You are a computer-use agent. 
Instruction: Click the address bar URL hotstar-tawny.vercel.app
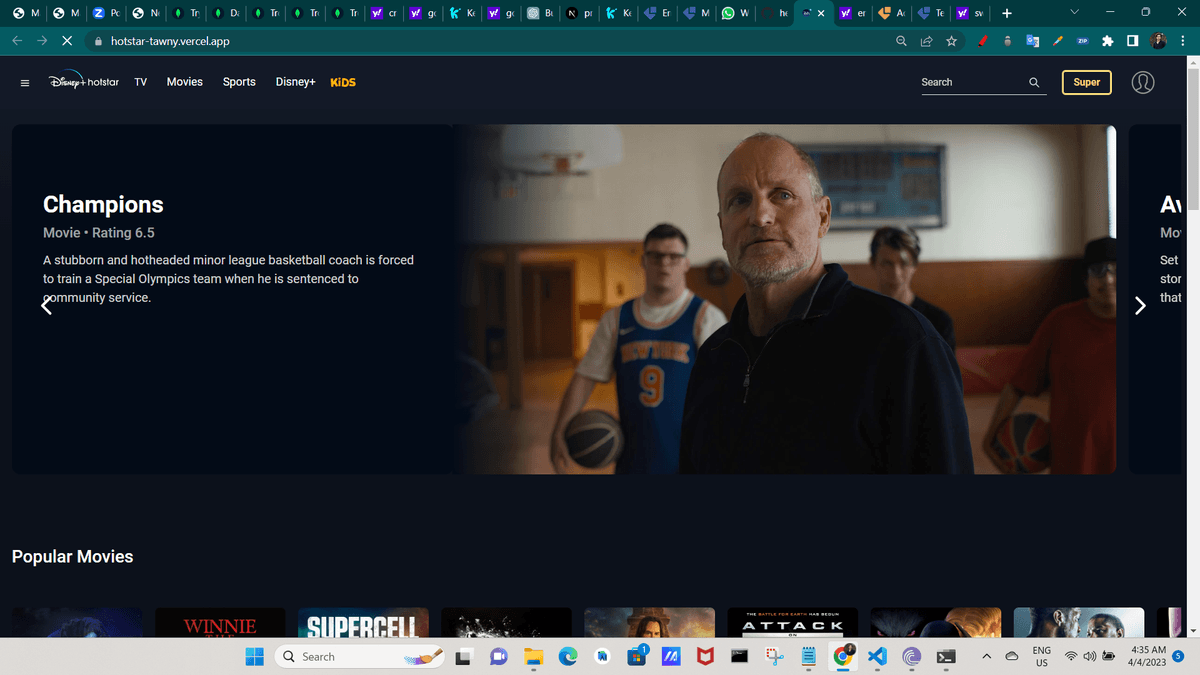(168, 42)
